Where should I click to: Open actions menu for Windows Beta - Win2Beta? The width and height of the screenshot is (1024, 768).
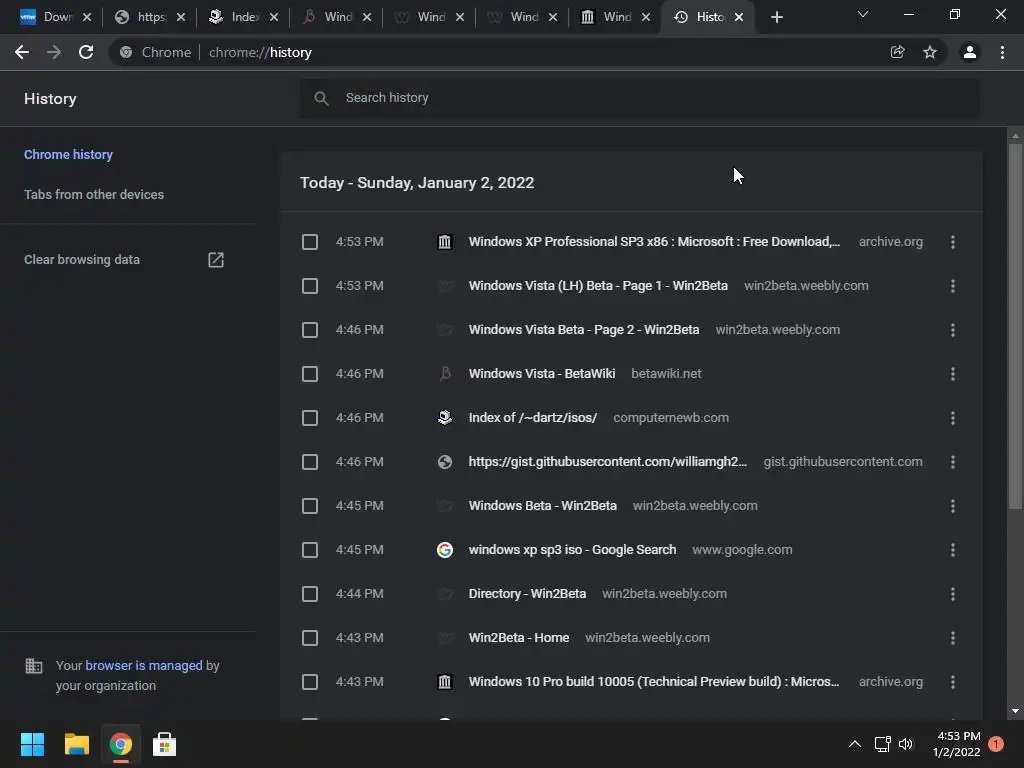(x=953, y=506)
